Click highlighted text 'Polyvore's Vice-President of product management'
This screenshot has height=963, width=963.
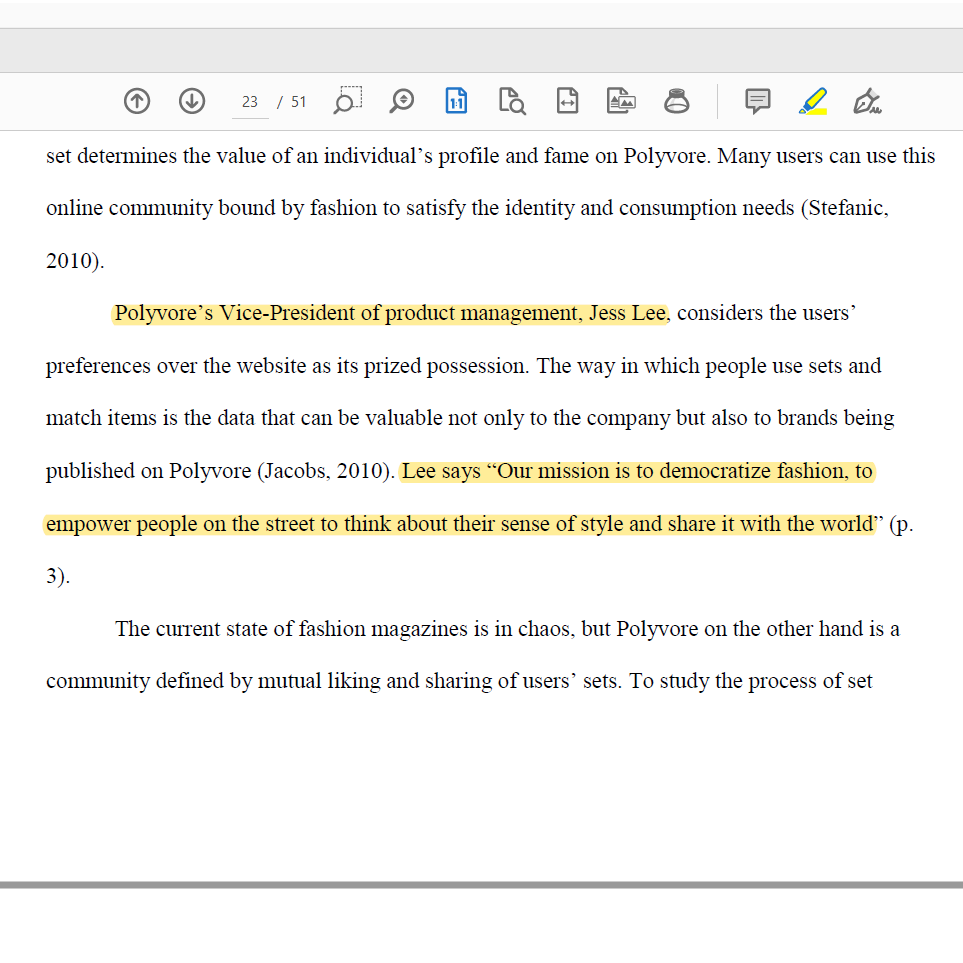point(348,313)
